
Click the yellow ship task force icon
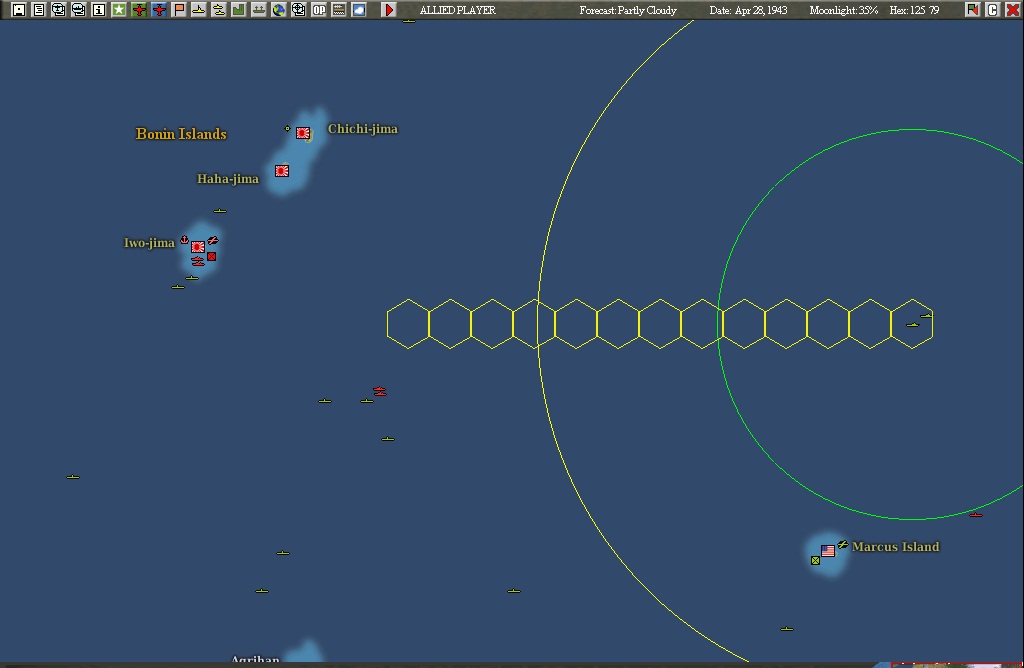[x=199, y=10]
